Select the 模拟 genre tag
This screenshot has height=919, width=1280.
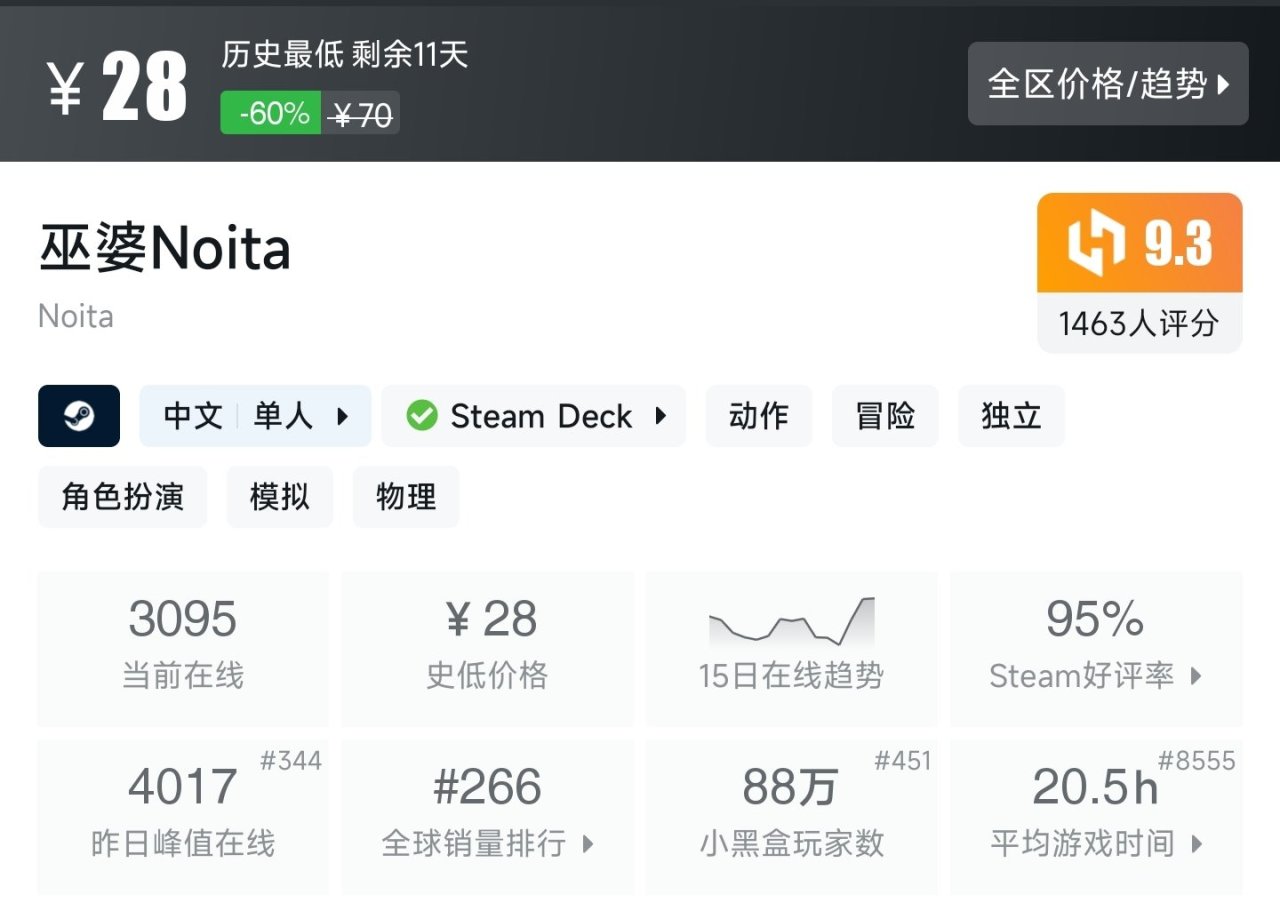pyautogui.click(x=279, y=497)
